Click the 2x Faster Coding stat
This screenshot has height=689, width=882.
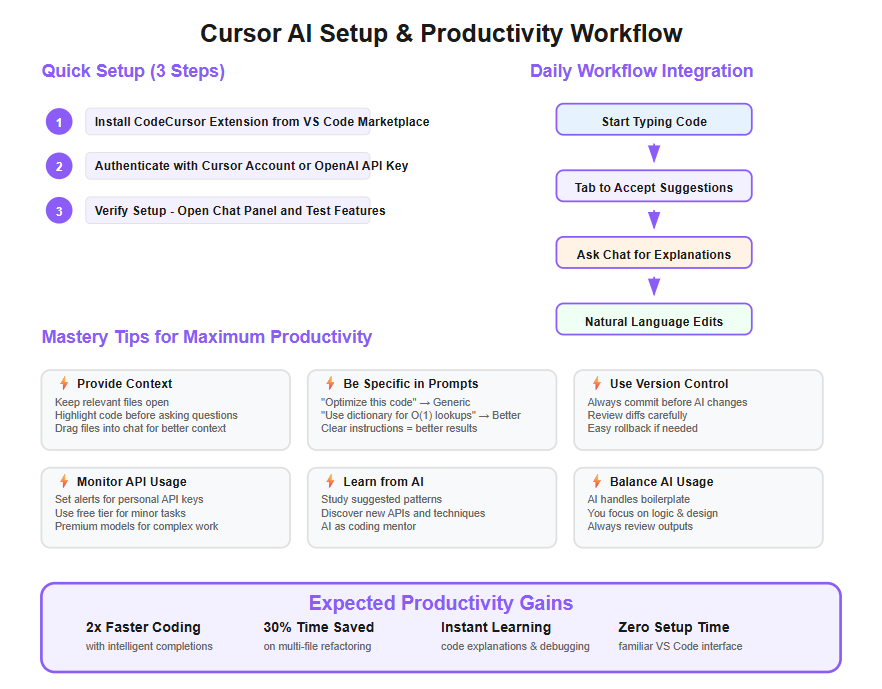coord(143,627)
